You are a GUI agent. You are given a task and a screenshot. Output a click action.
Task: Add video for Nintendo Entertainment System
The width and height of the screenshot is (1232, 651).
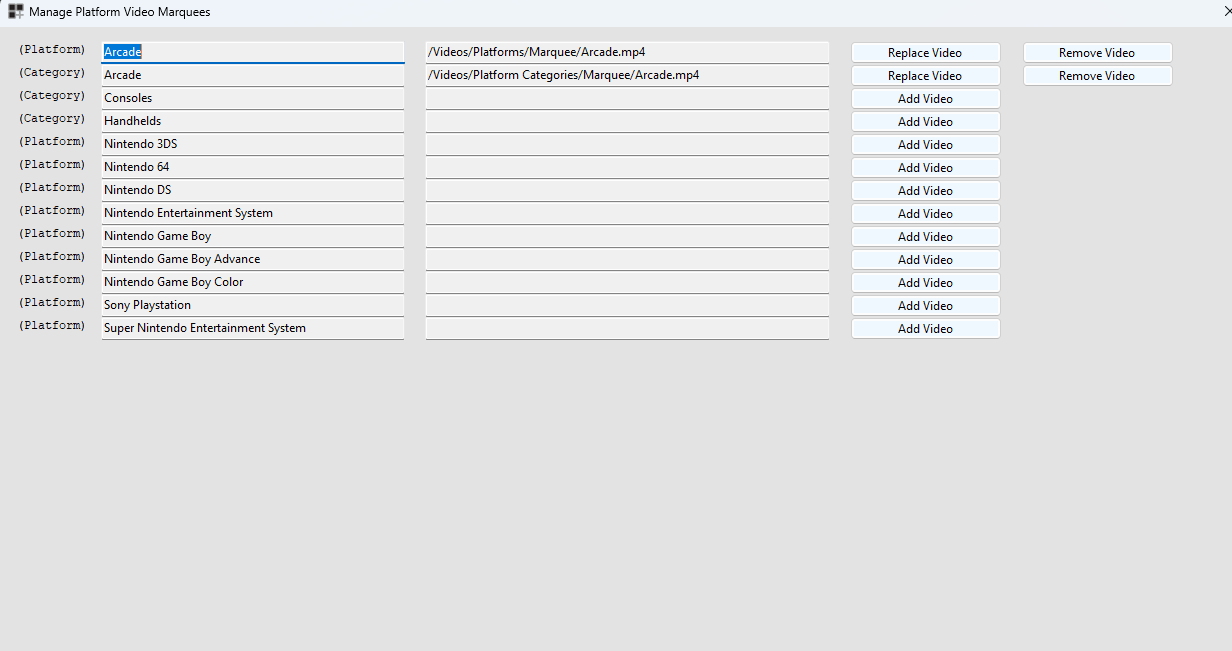(925, 214)
